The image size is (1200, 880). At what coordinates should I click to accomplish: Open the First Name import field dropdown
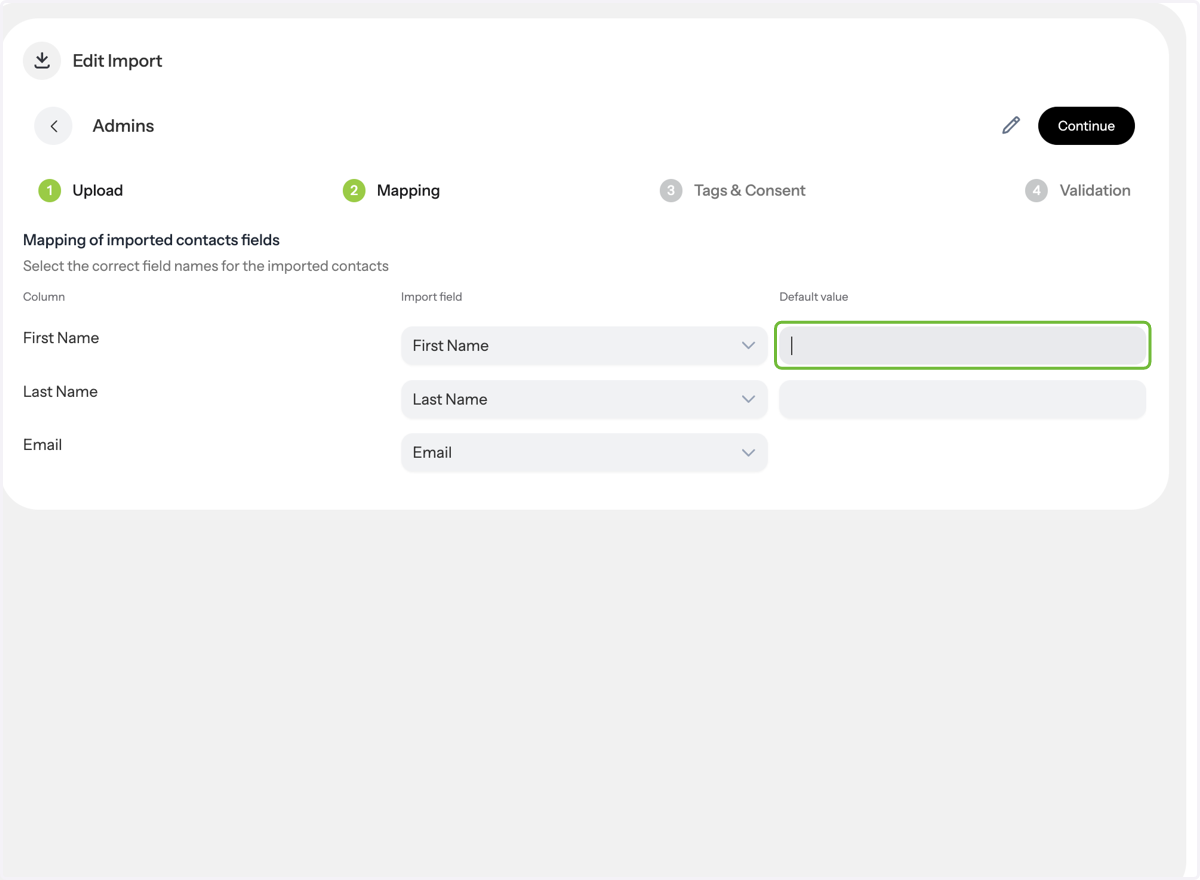click(584, 346)
